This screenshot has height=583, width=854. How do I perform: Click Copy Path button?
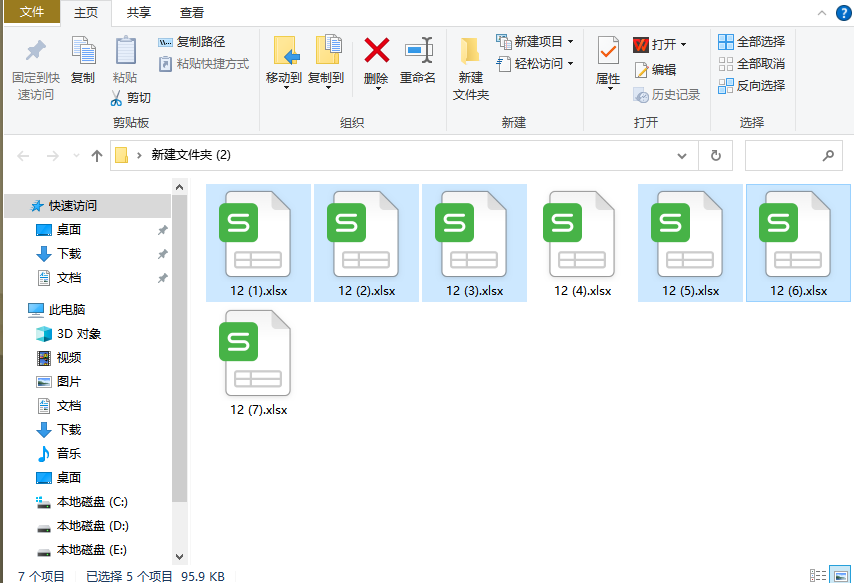pyautogui.click(x=192, y=42)
